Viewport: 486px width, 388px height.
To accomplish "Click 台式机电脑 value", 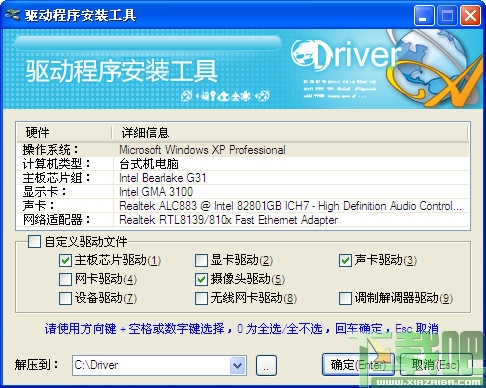I will tap(149, 164).
